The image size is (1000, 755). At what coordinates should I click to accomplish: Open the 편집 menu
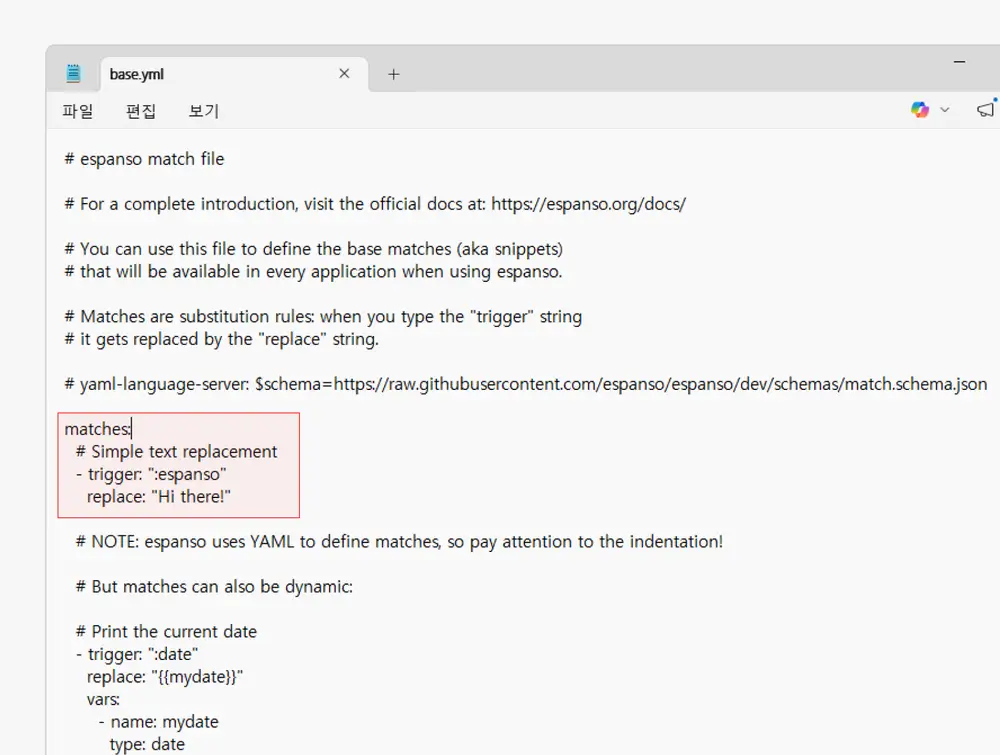pos(141,111)
